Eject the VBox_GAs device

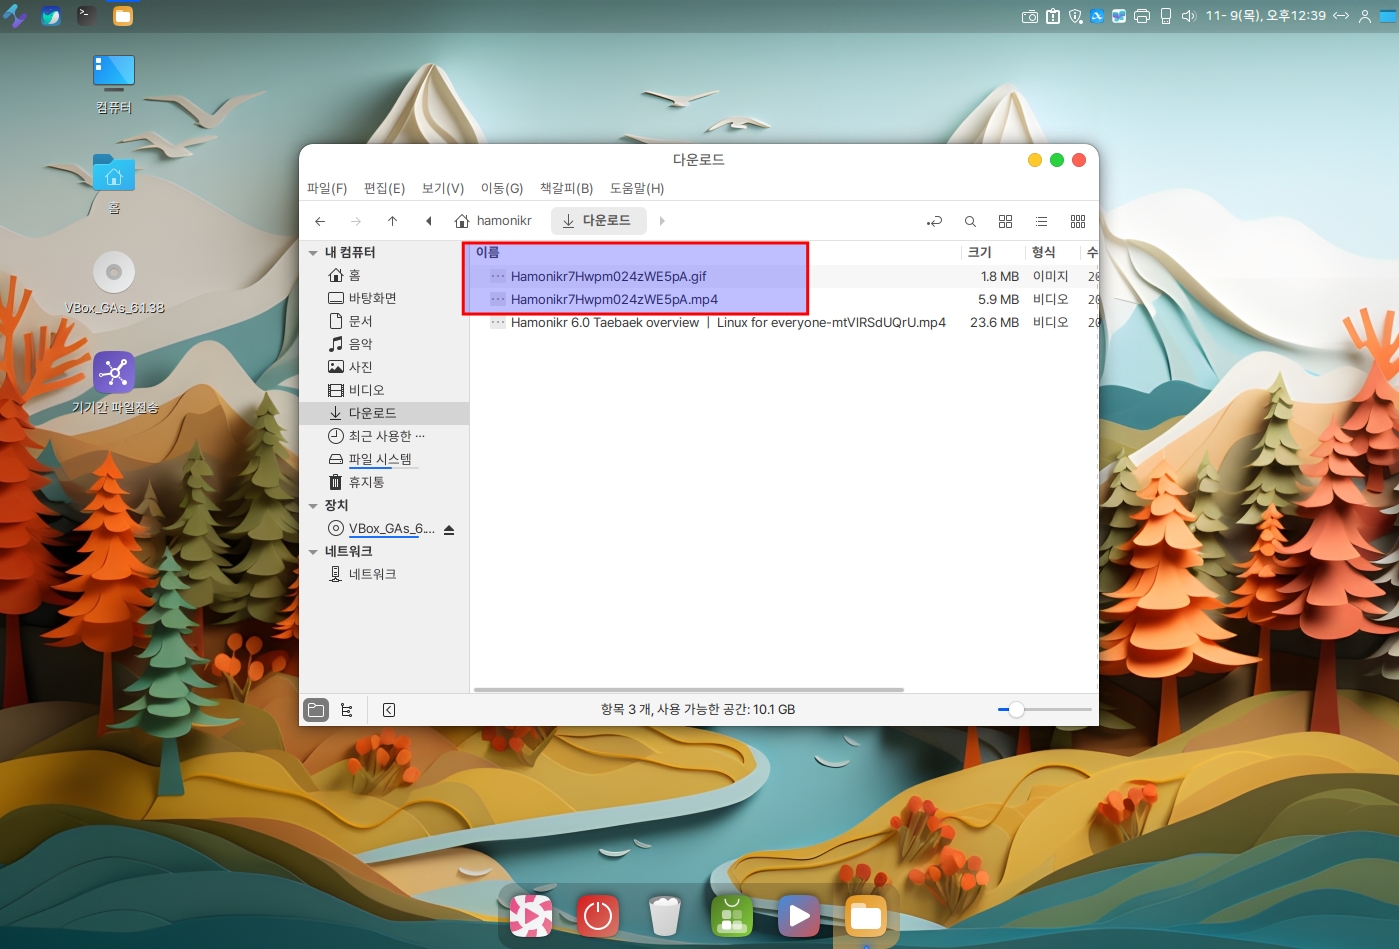pos(449,529)
